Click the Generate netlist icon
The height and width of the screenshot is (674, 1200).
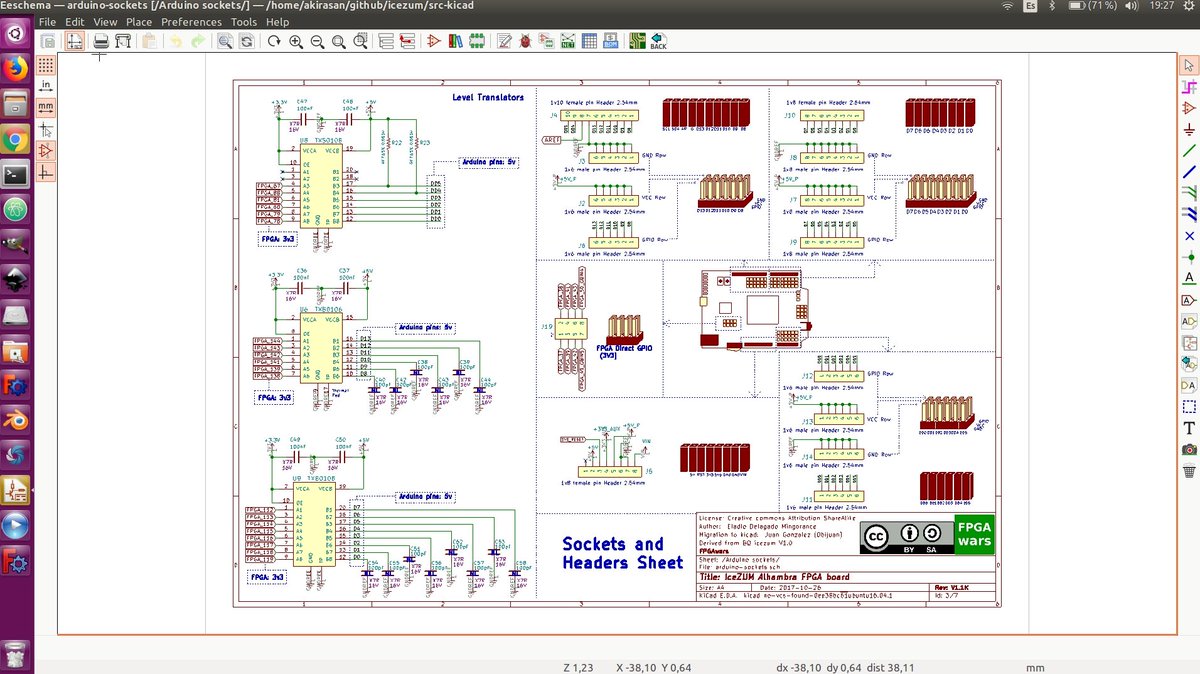coord(567,42)
